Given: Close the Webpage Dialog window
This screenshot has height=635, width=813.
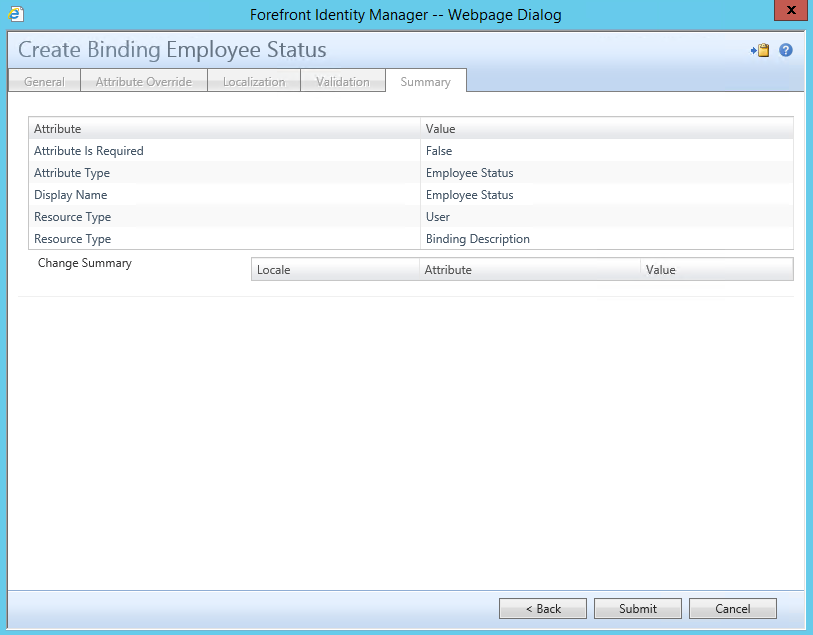Looking at the screenshot, I should (x=791, y=10).
